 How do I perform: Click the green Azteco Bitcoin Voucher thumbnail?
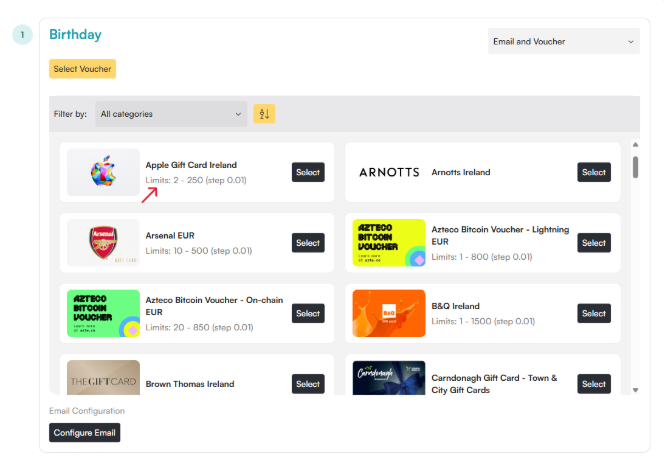click(x=103, y=313)
